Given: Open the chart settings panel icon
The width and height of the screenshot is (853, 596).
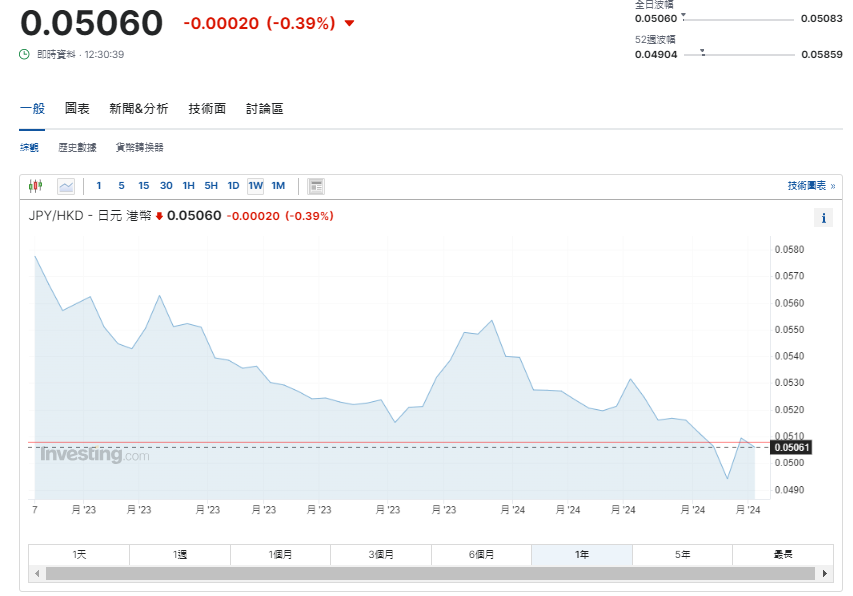Looking at the screenshot, I should click(x=316, y=185).
